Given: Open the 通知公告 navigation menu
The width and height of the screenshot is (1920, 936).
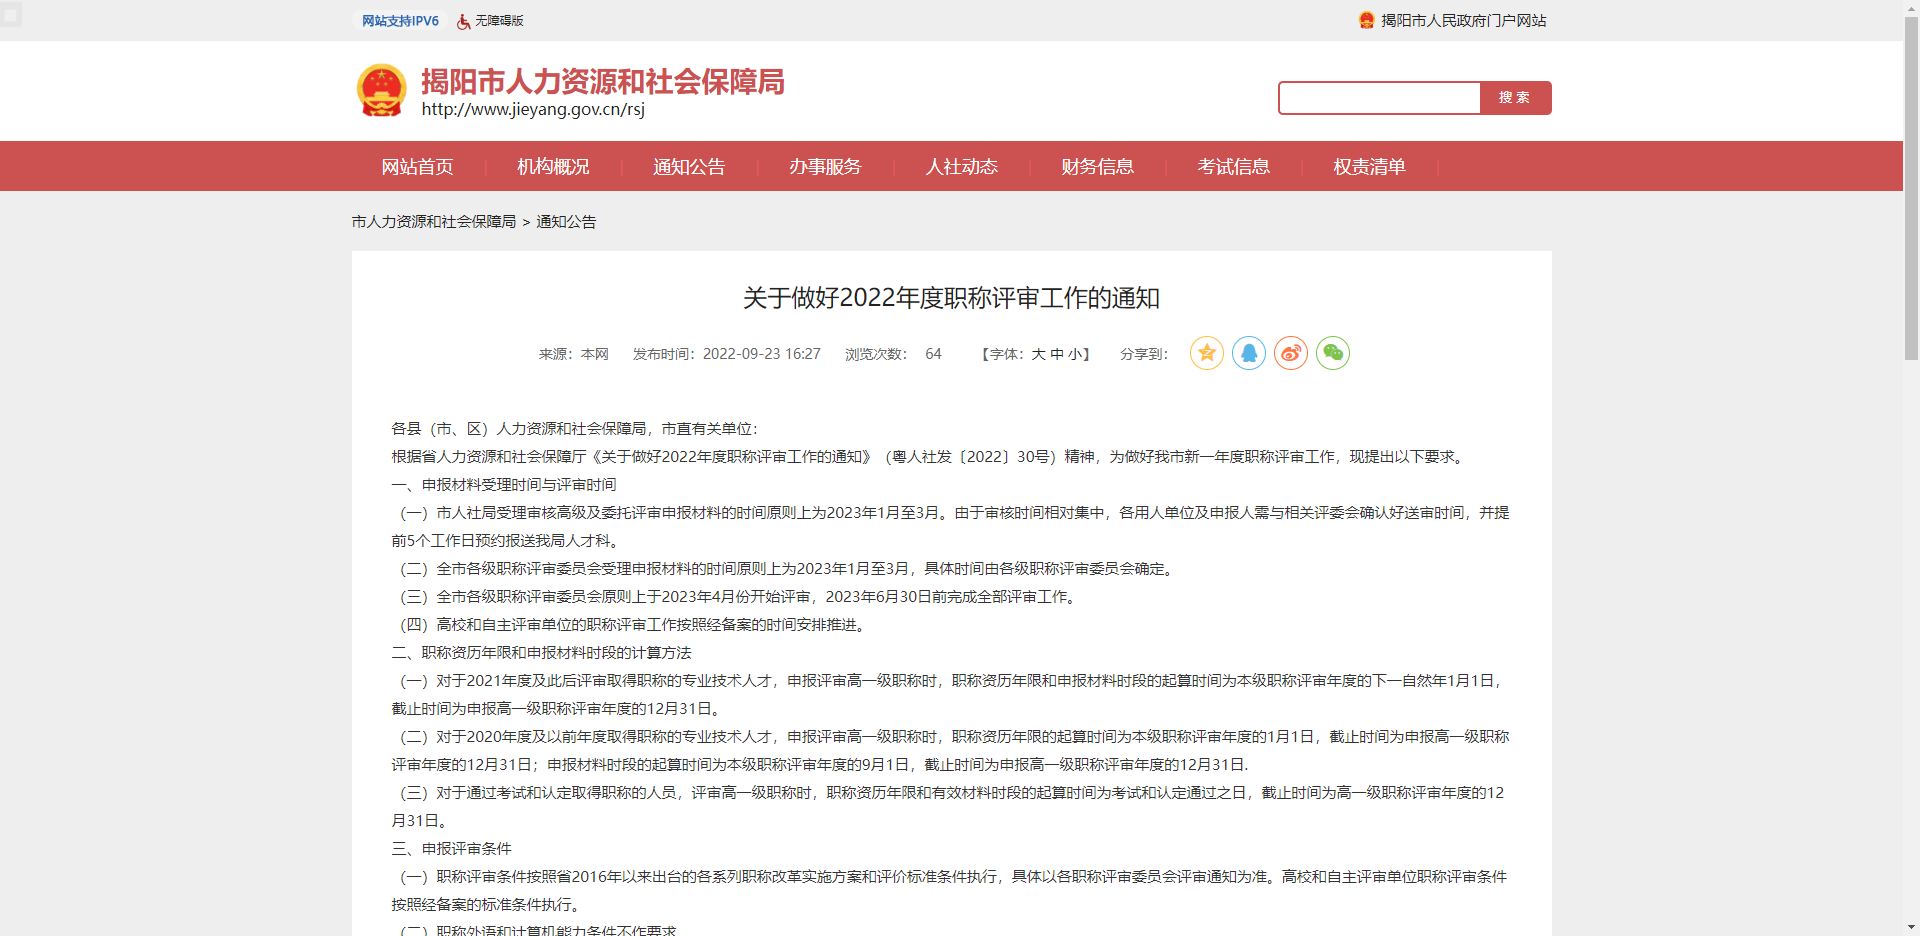Looking at the screenshot, I should point(689,167).
